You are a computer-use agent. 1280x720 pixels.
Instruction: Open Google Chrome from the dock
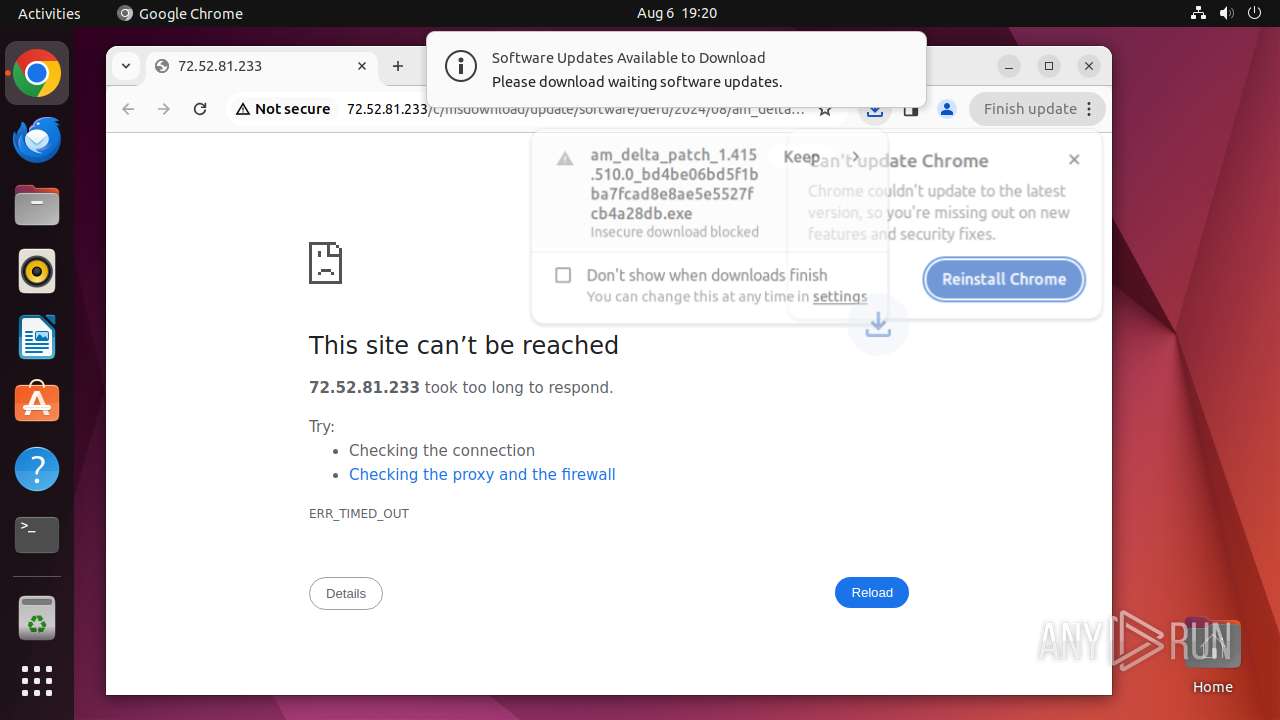coord(37,74)
